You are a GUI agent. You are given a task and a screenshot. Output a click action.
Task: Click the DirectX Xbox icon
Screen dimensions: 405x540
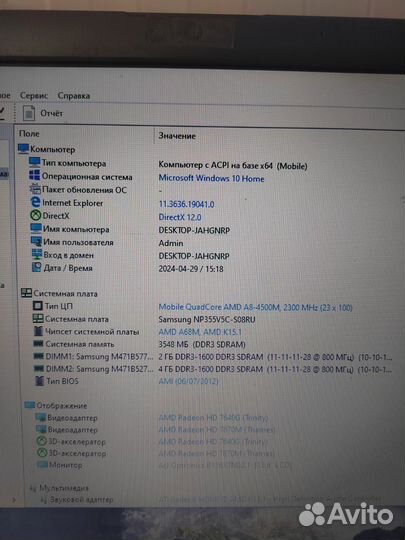coord(35,216)
